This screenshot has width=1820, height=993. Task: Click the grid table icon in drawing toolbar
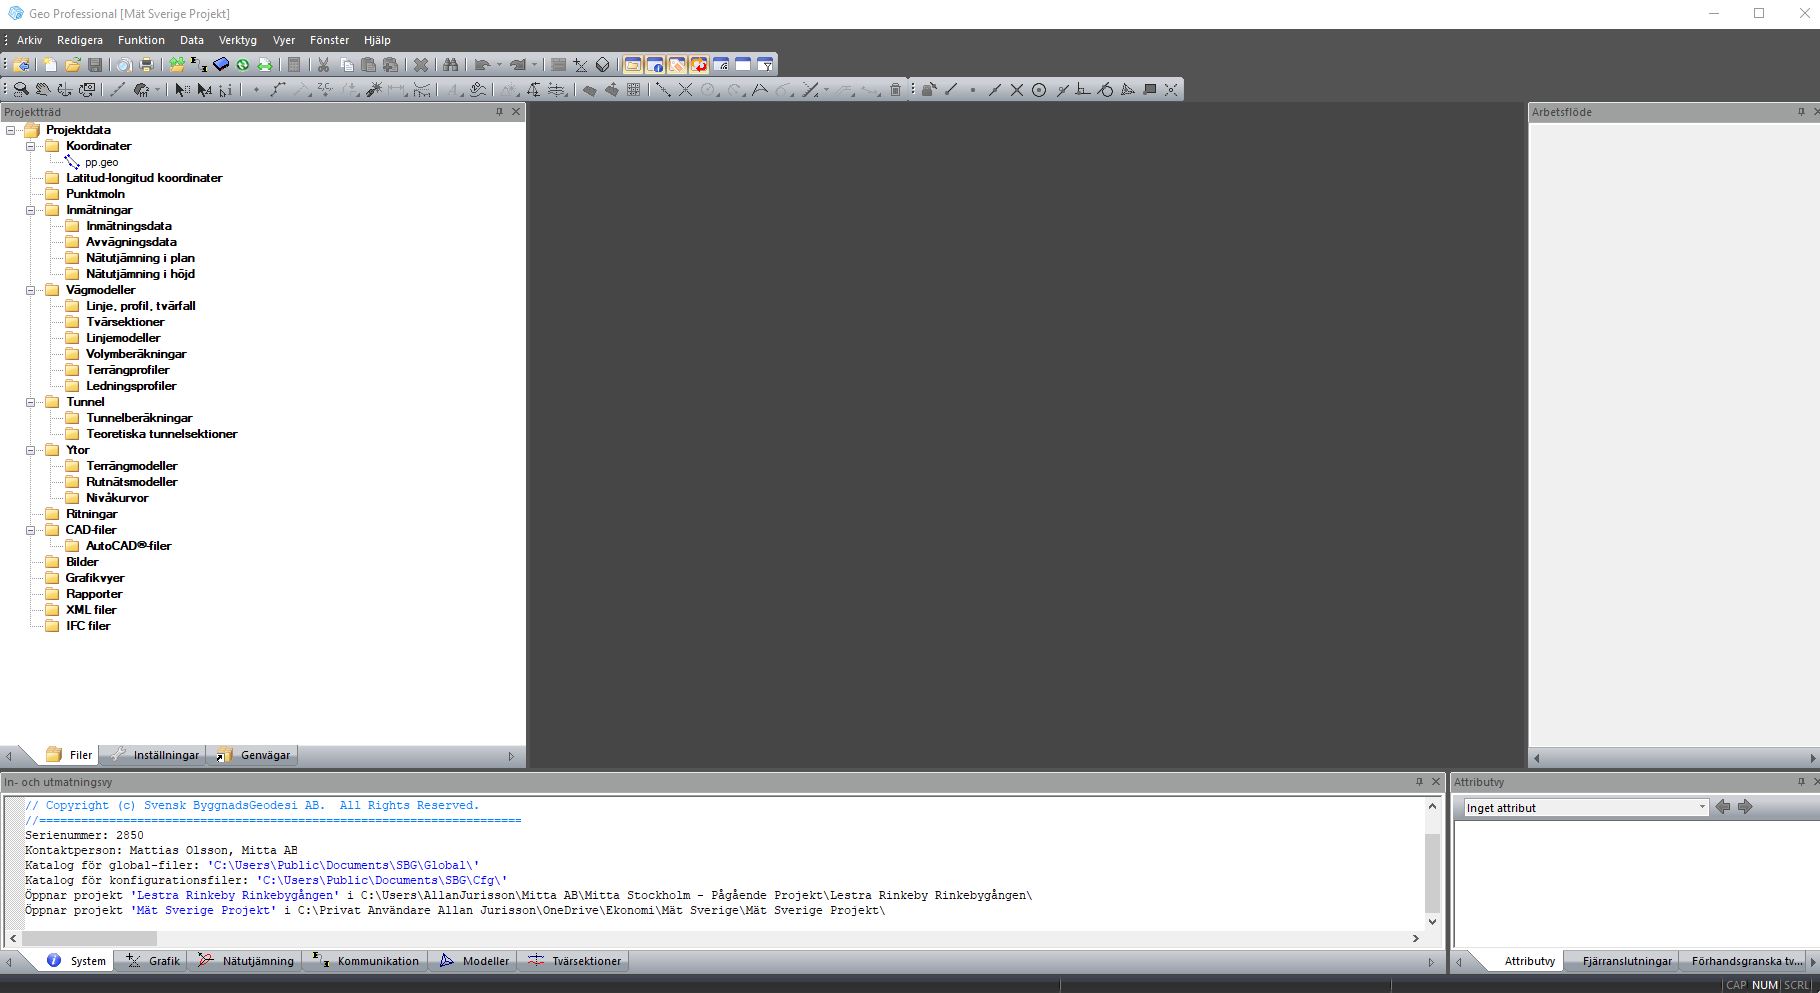[x=633, y=89]
